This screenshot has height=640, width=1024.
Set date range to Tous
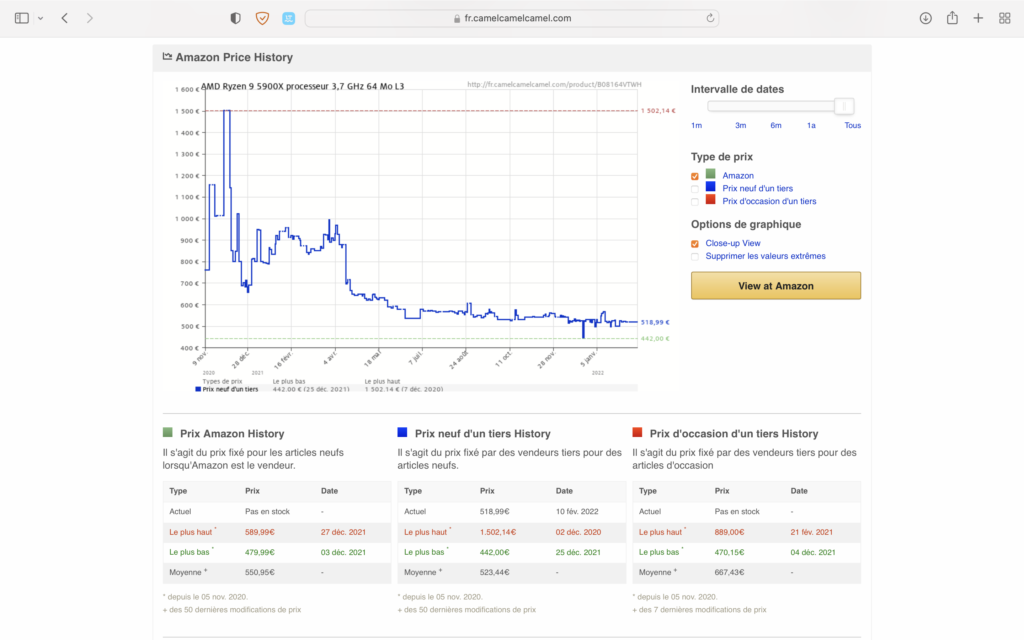click(x=852, y=125)
